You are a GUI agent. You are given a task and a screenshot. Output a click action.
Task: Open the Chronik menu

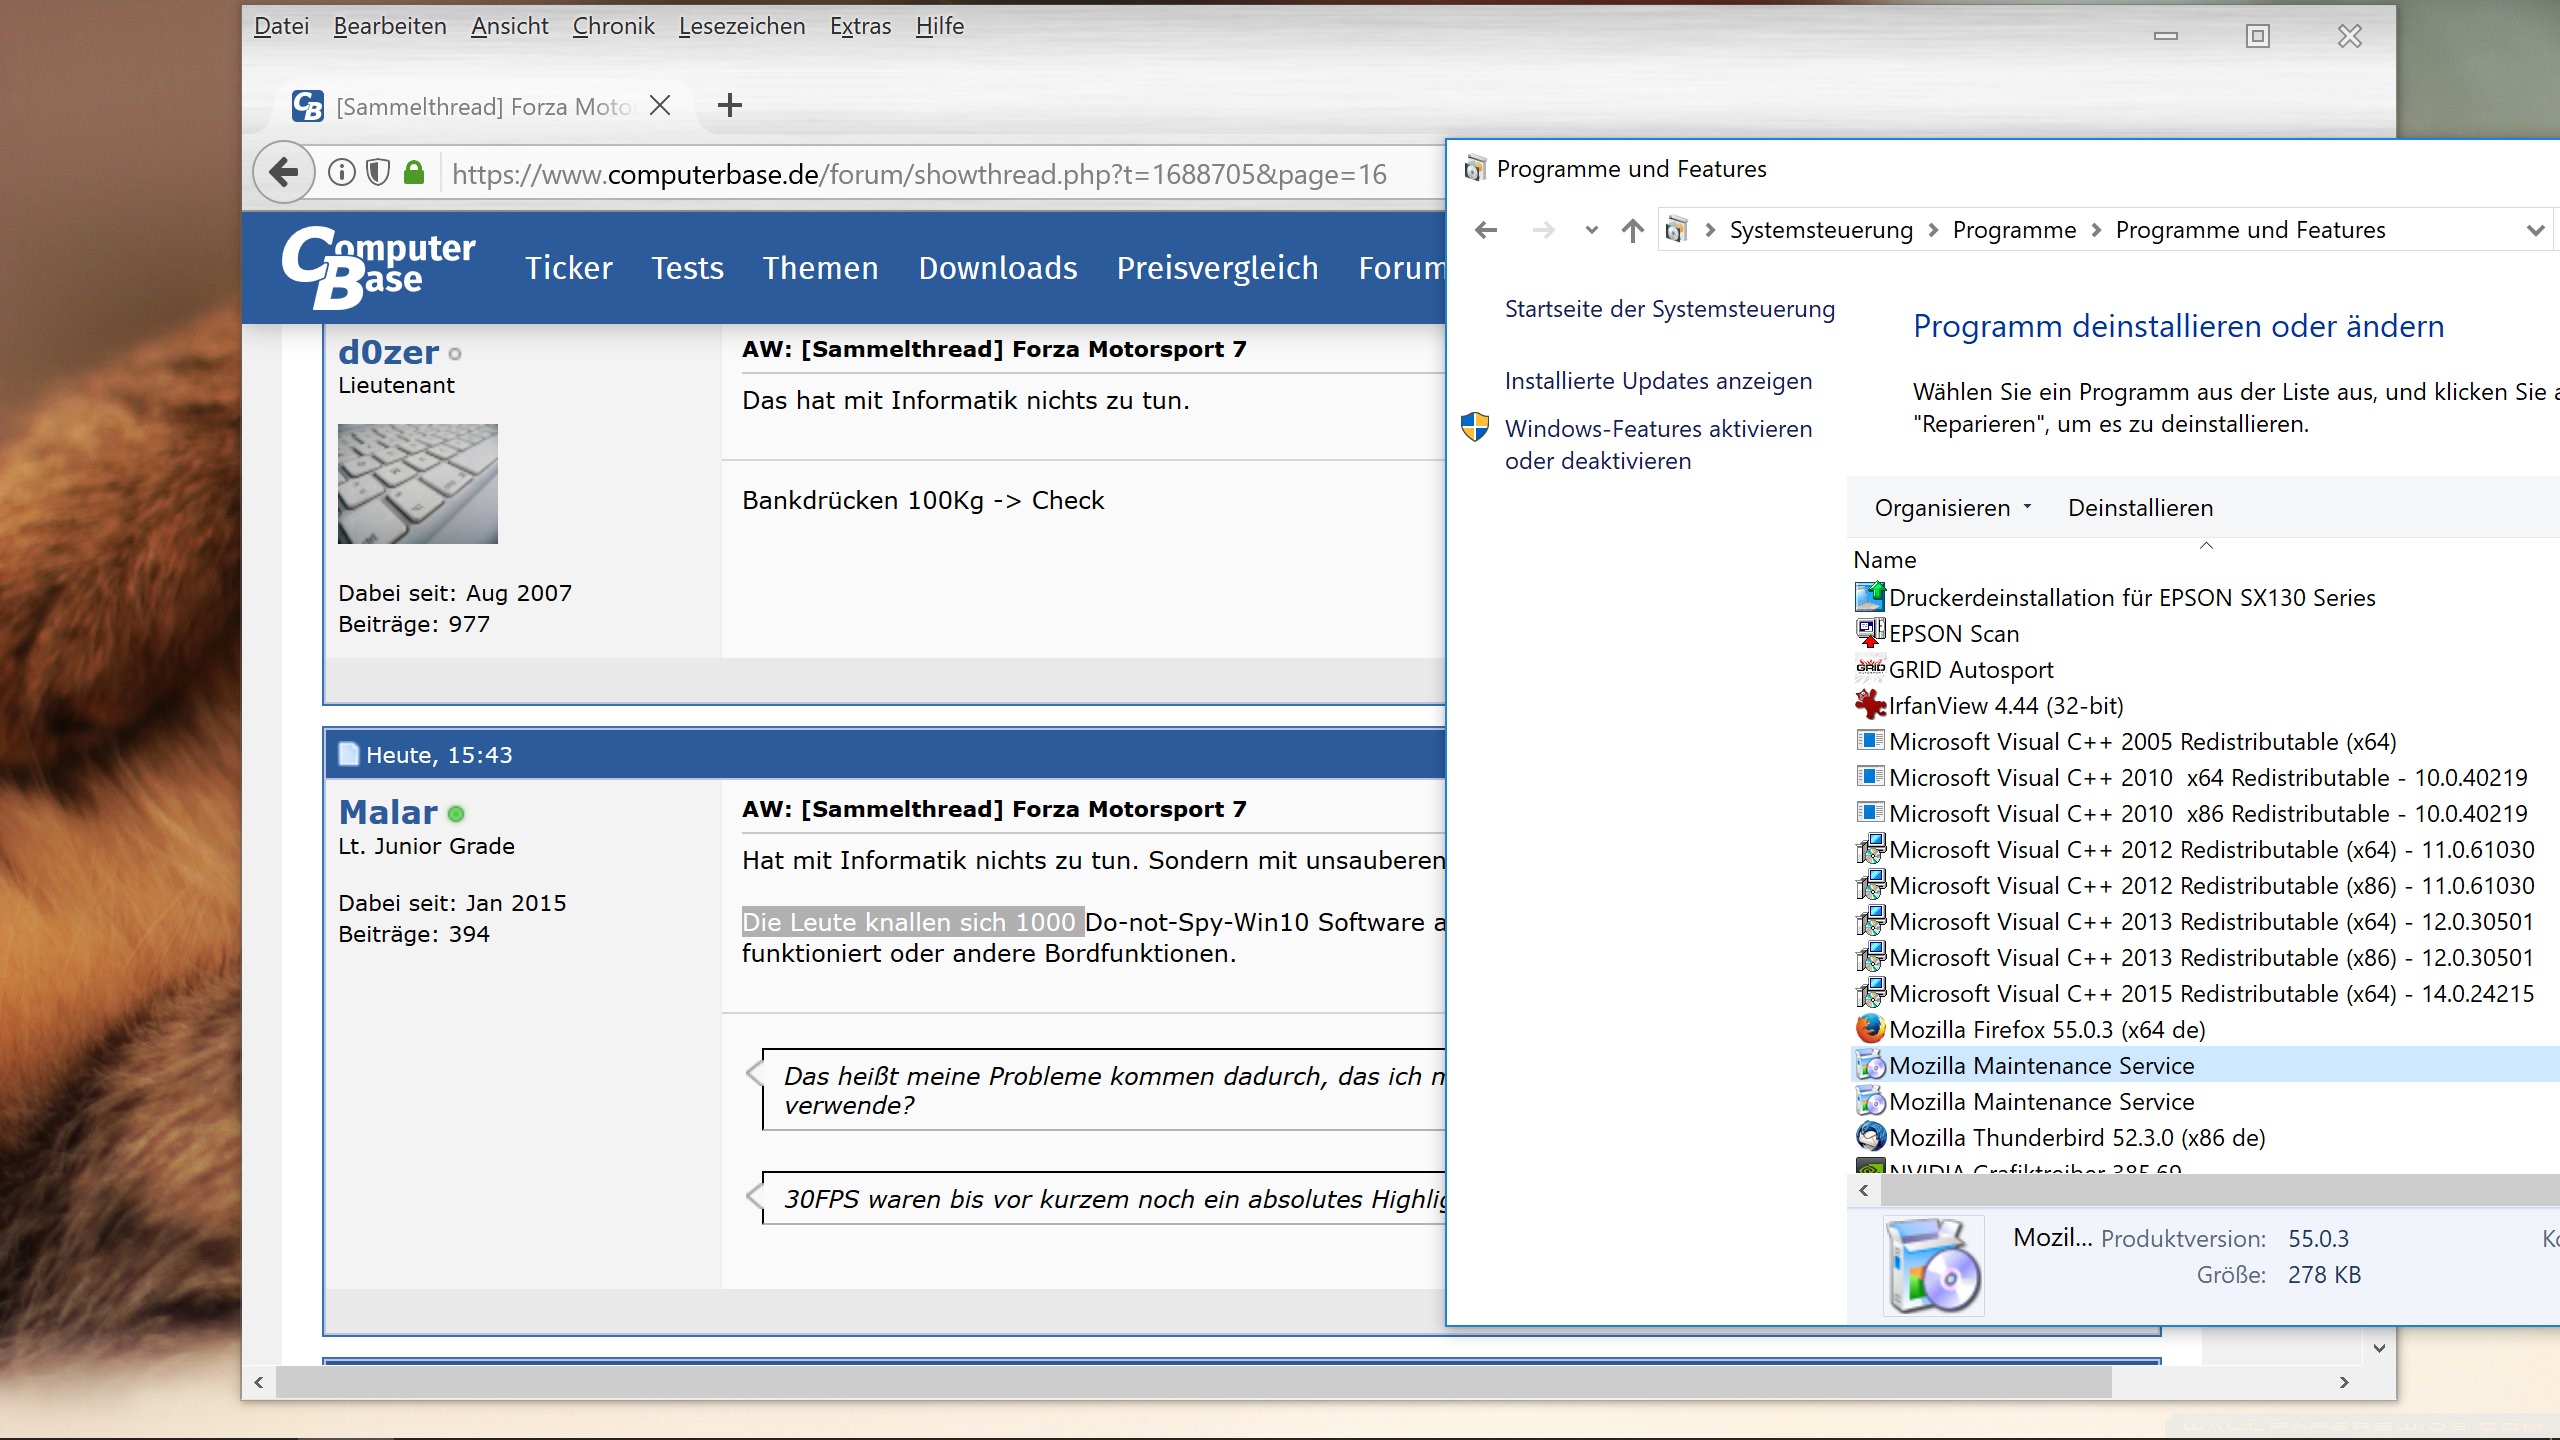(x=613, y=26)
